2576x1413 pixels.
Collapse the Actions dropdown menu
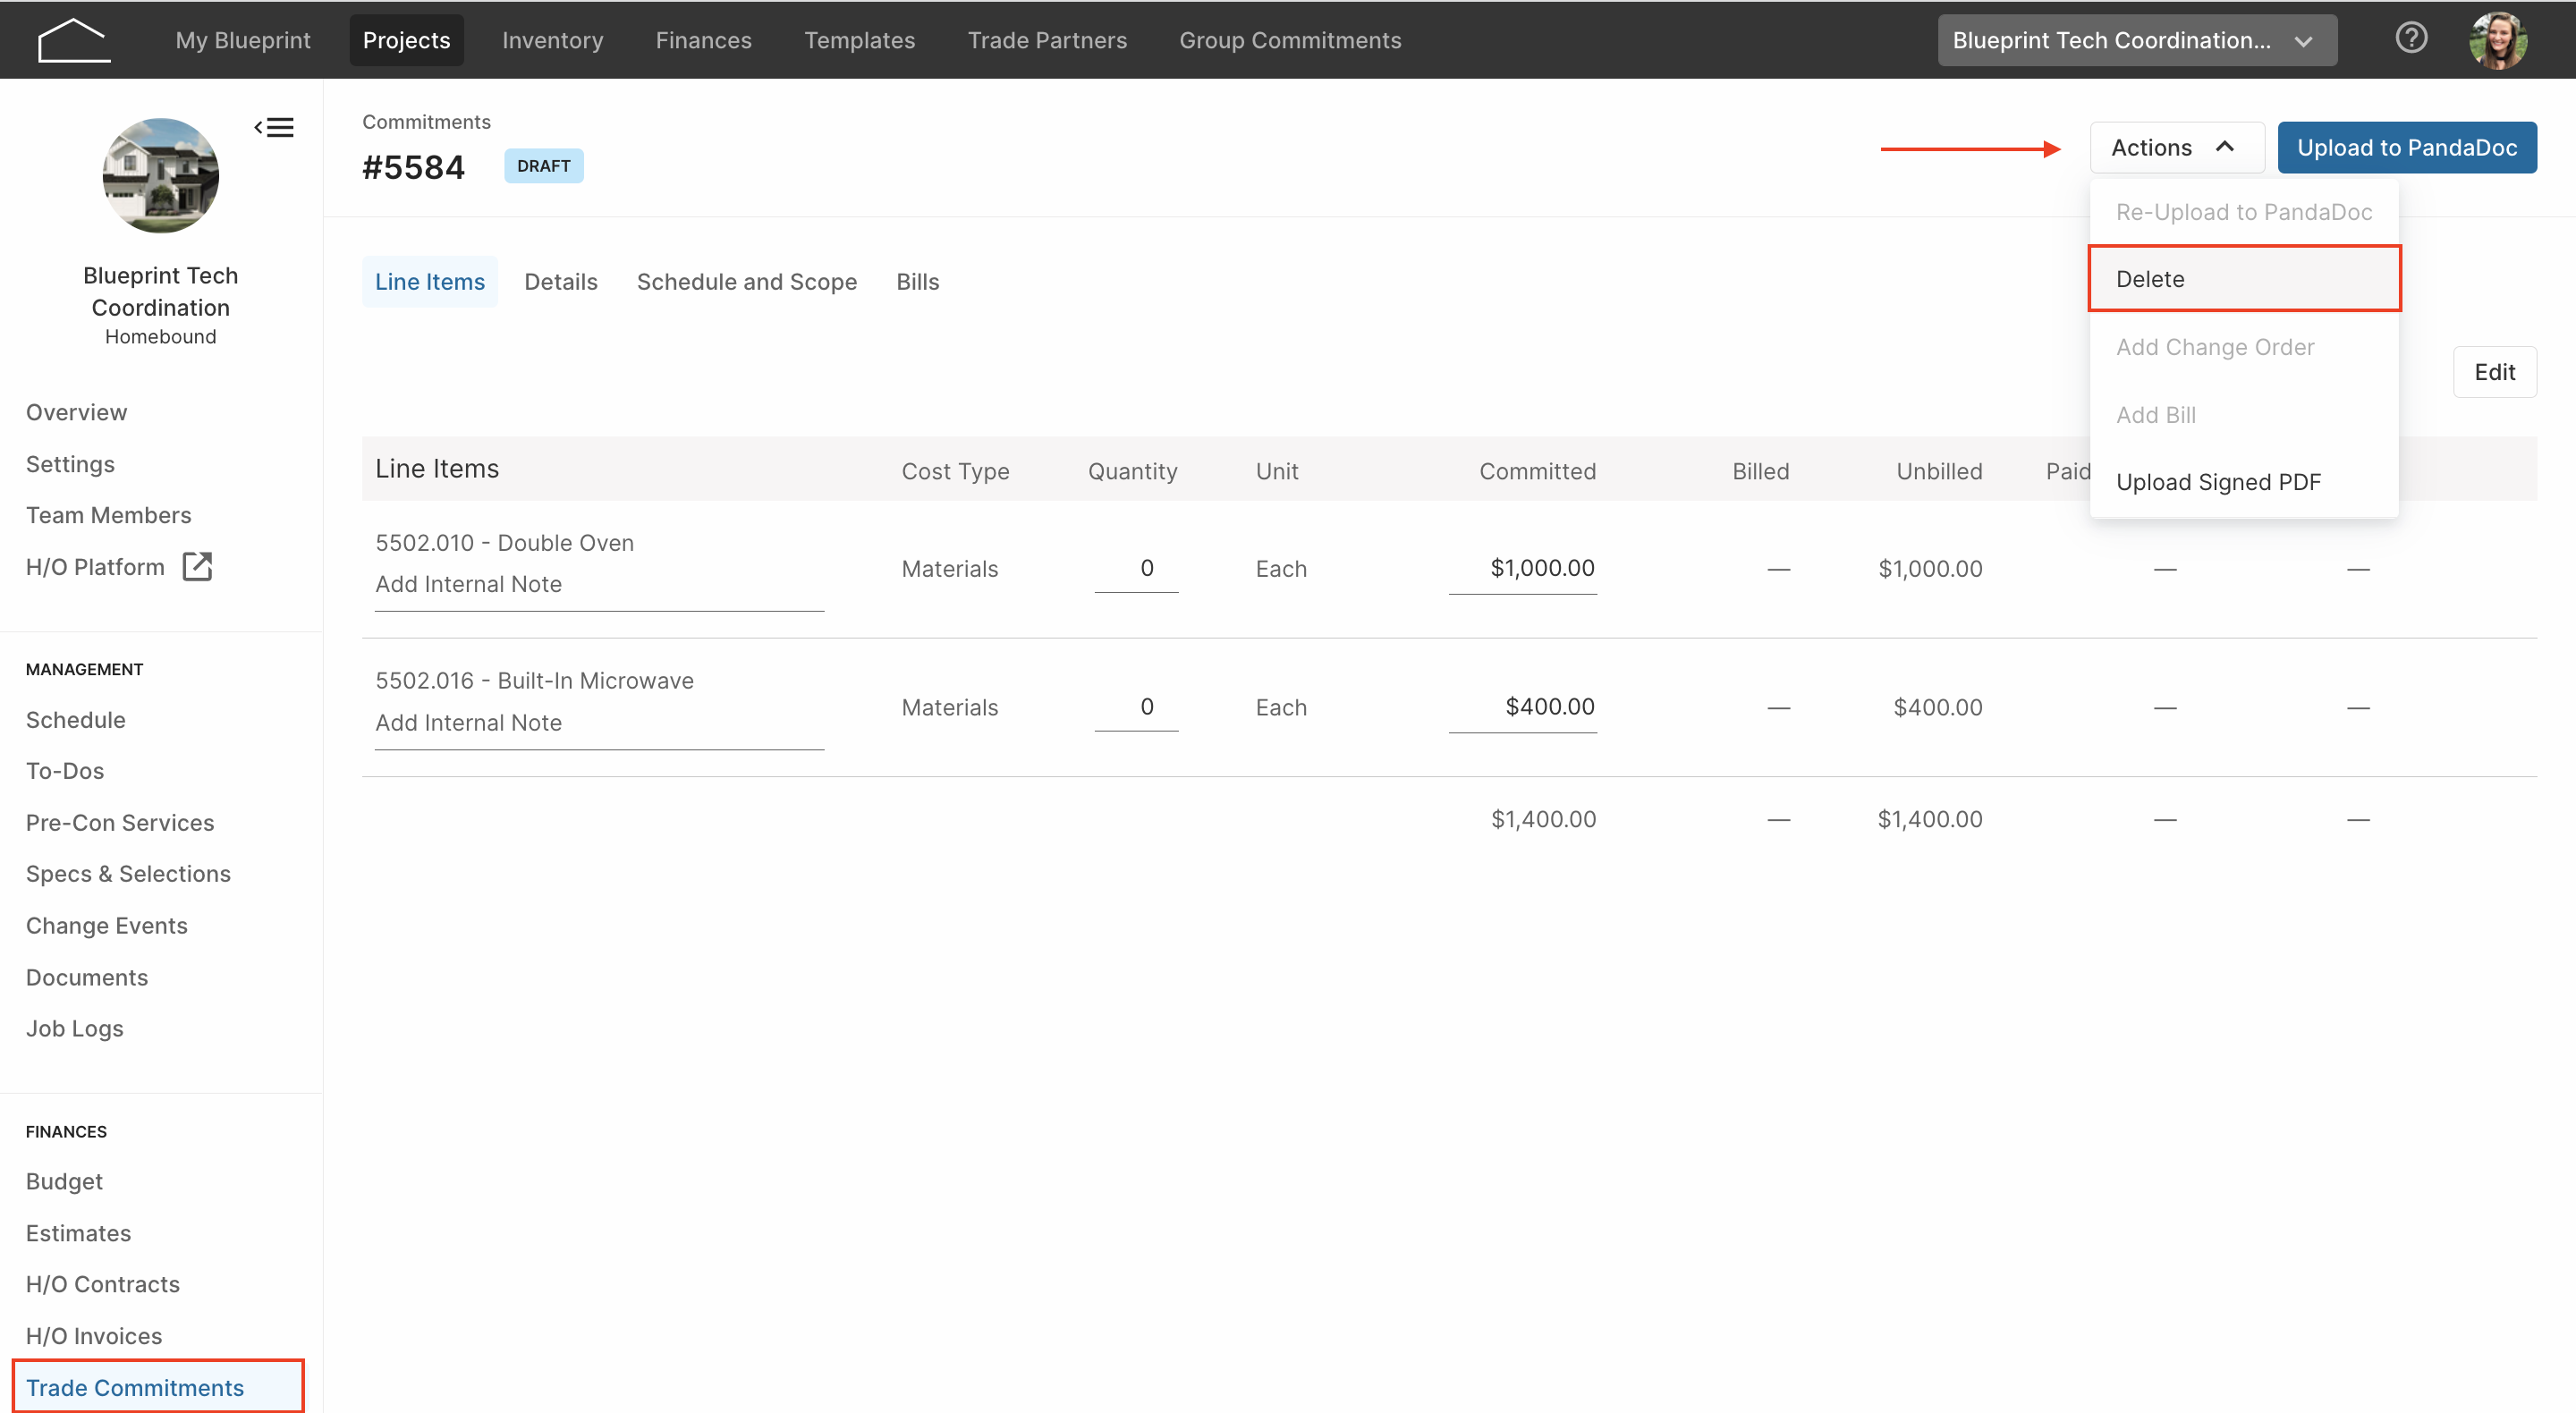tap(2176, 147)
